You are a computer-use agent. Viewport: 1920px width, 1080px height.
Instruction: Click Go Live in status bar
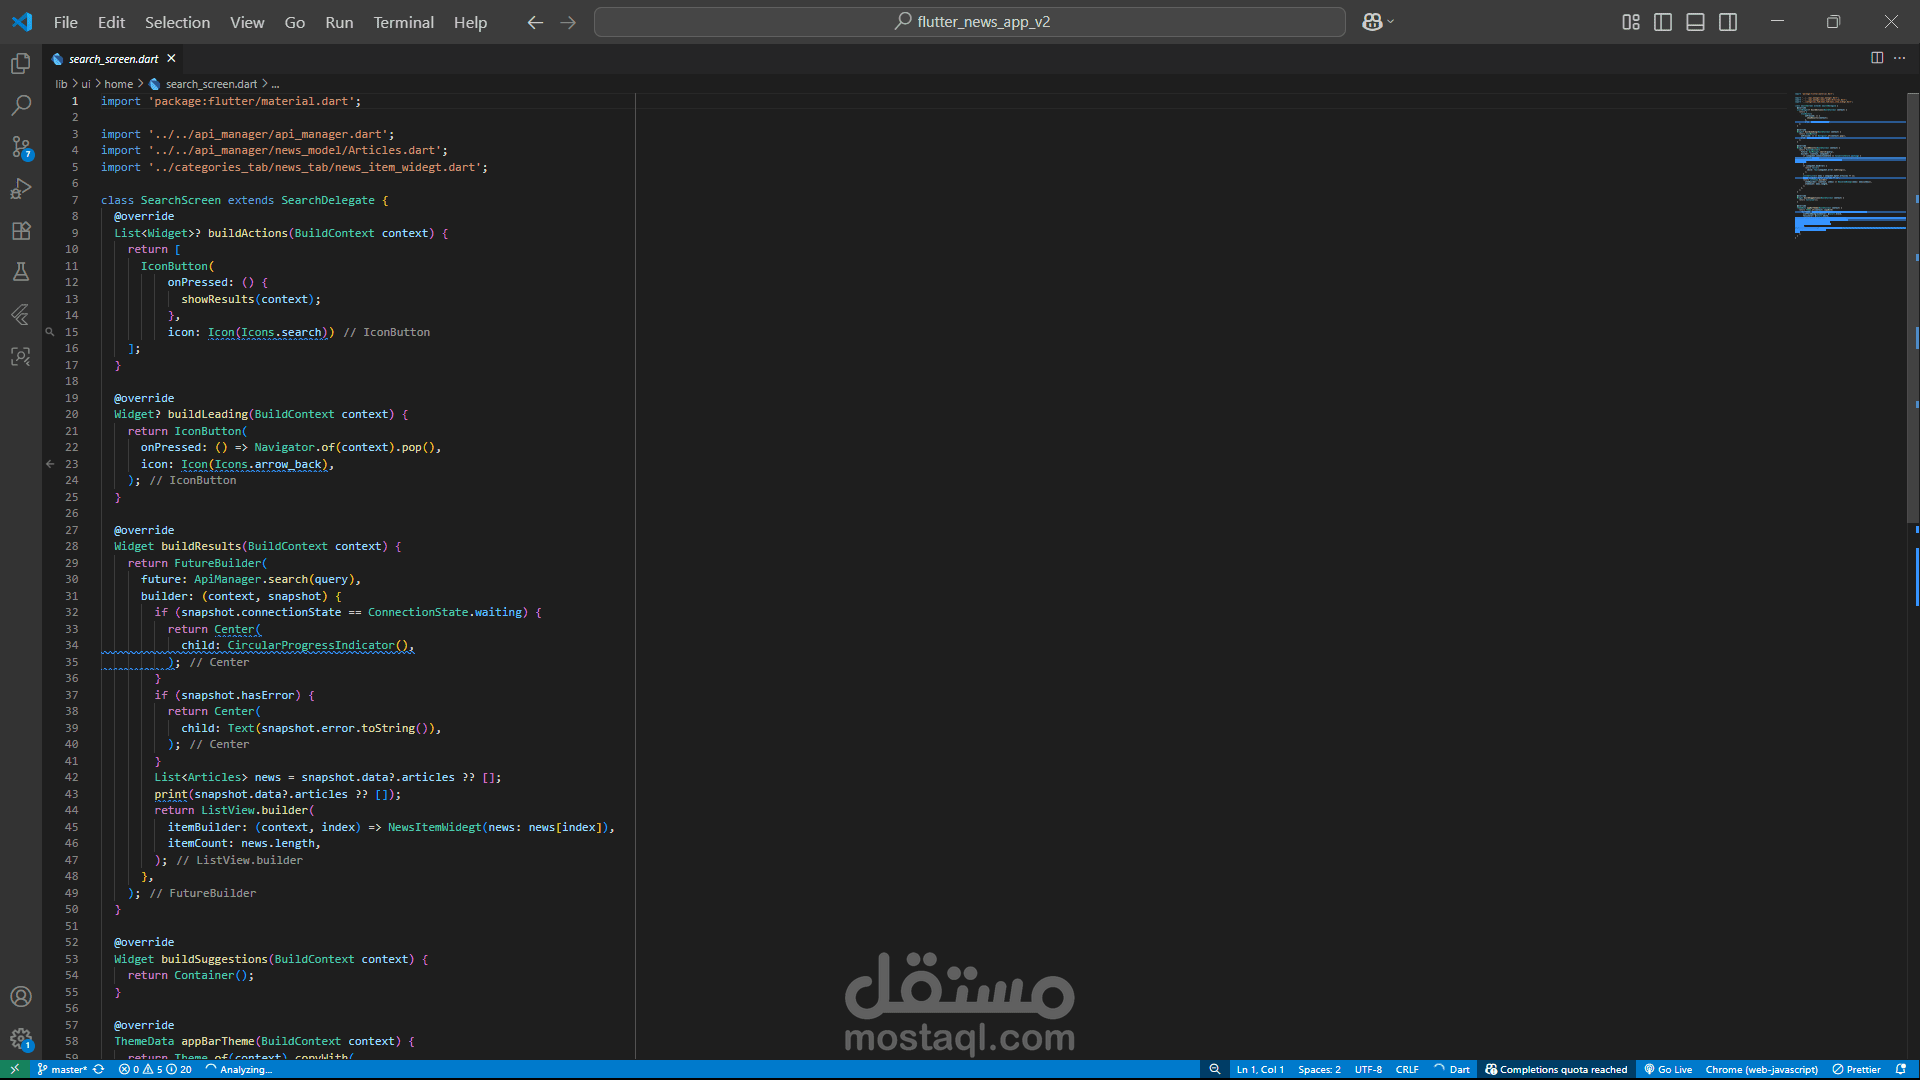tap(1668, 1069)
